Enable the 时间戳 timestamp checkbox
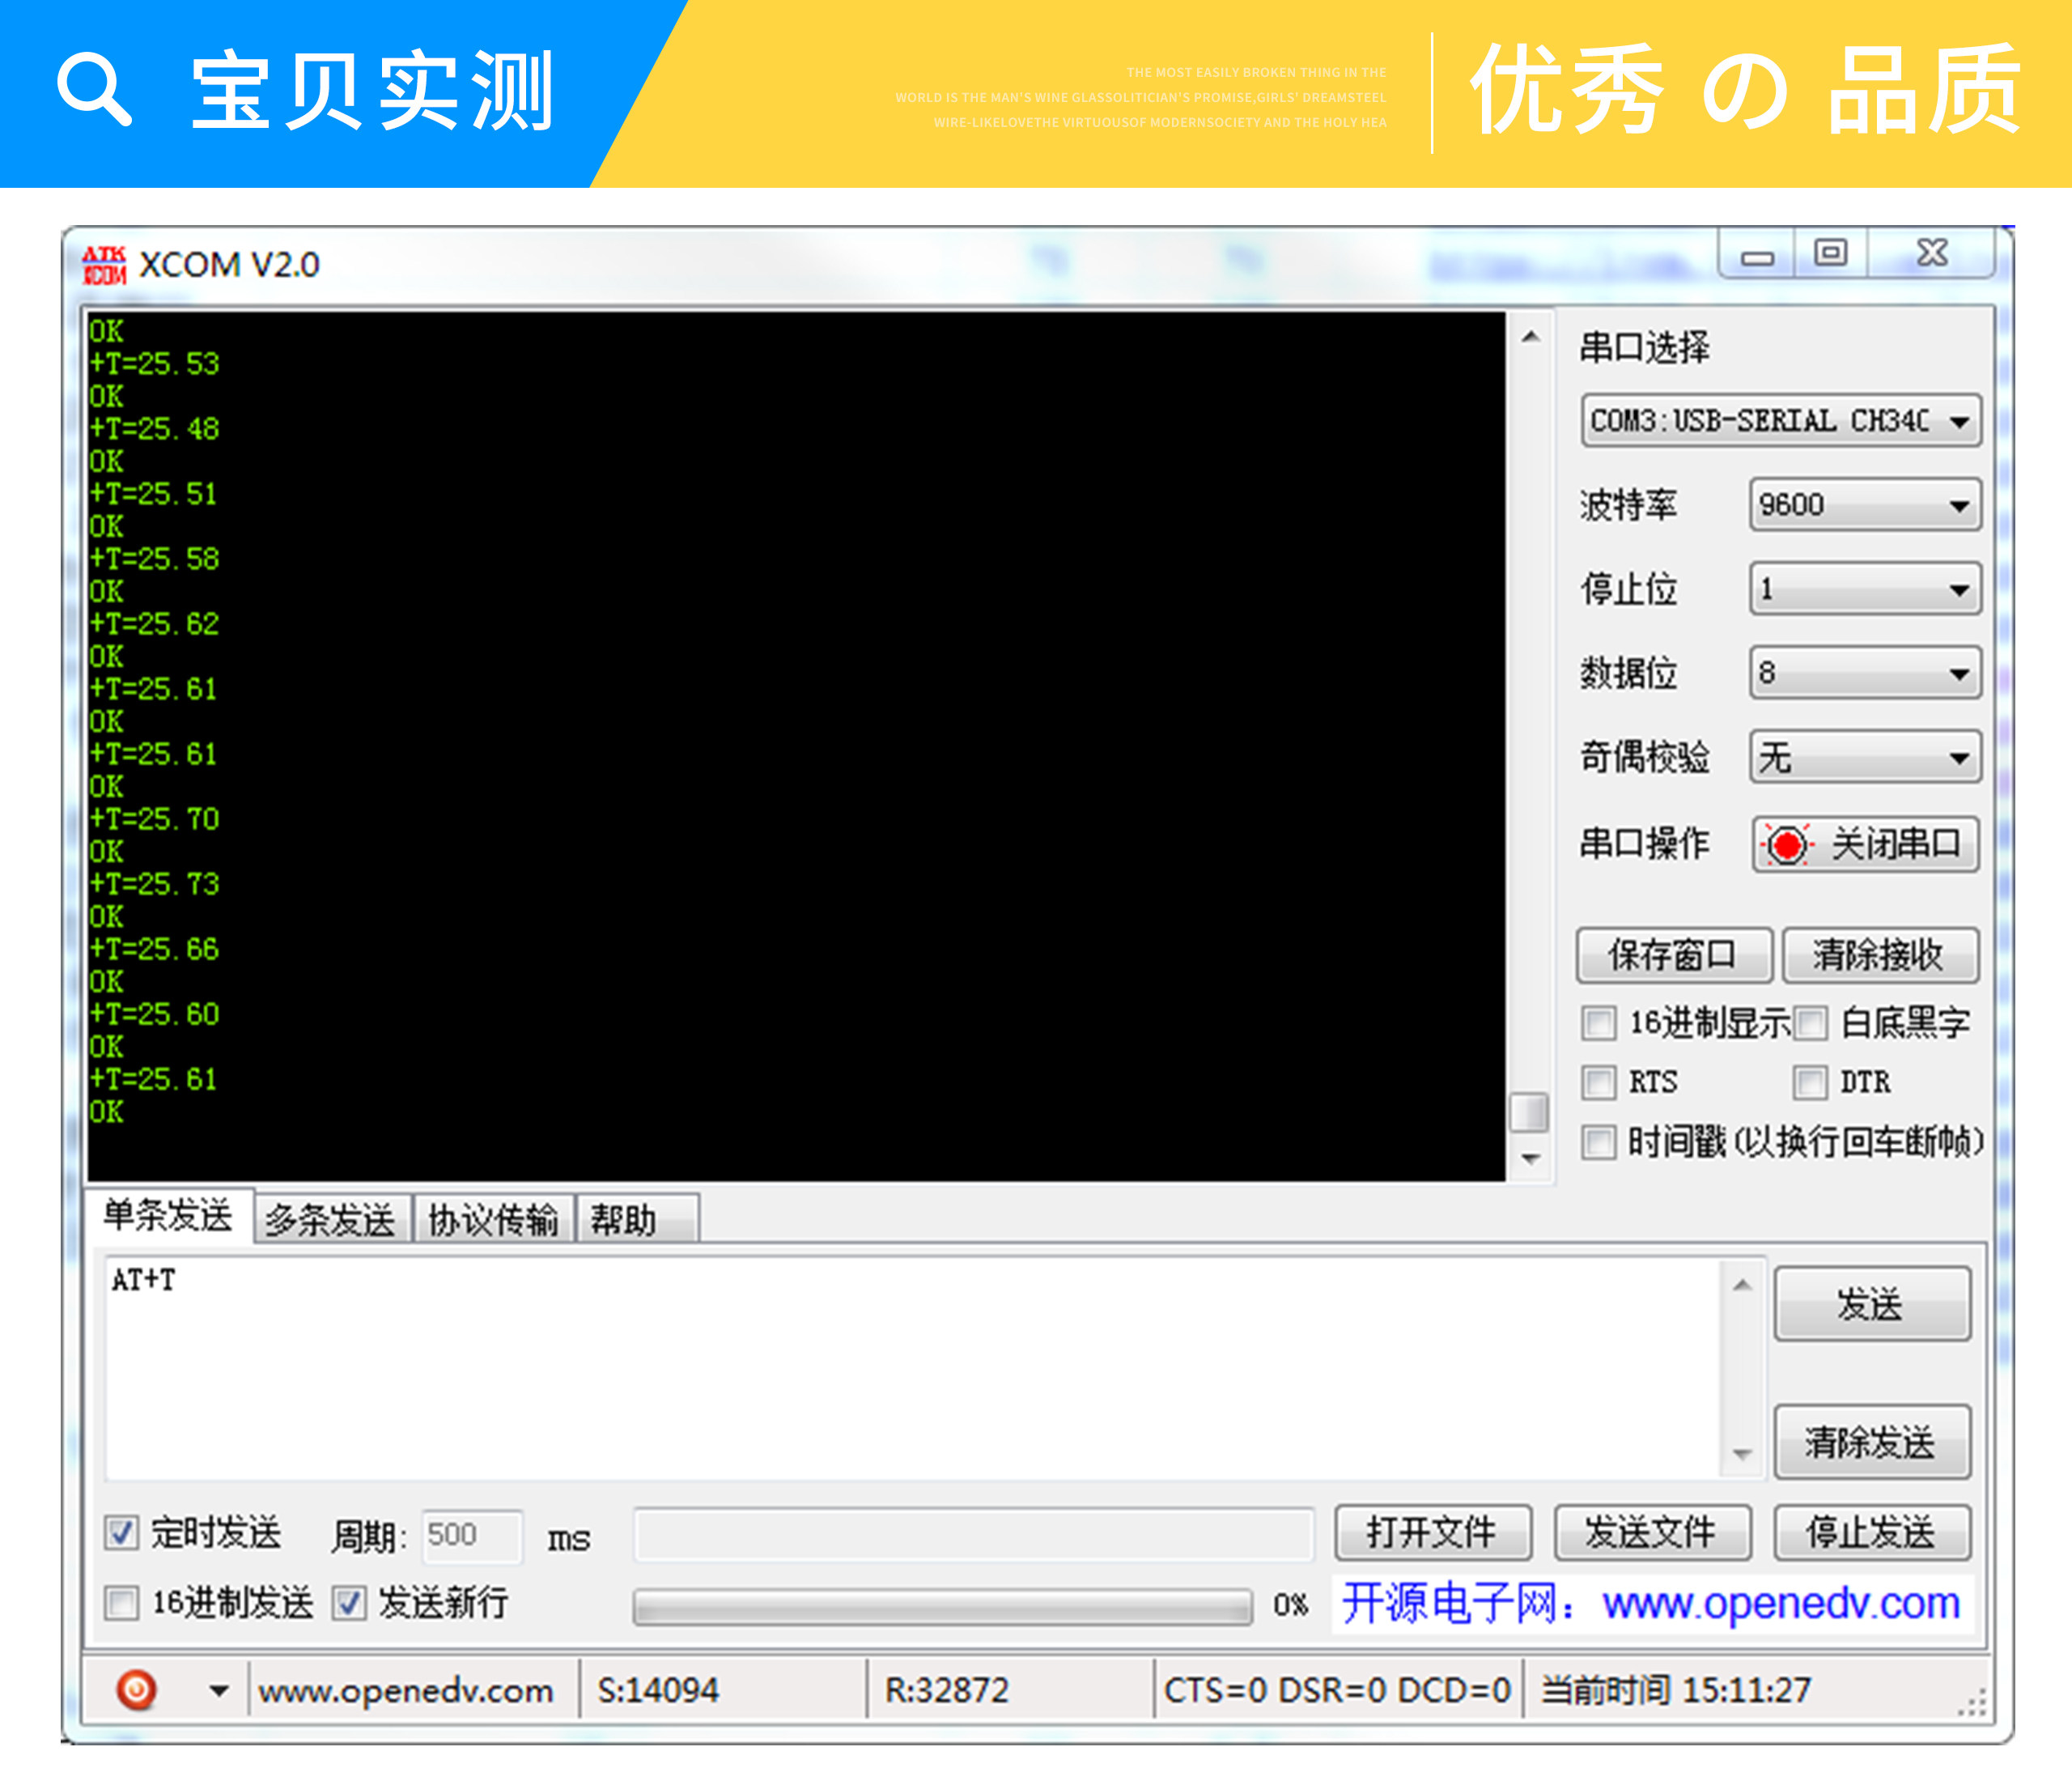The image size is (2072, 1781). tap(1598, 1141)
